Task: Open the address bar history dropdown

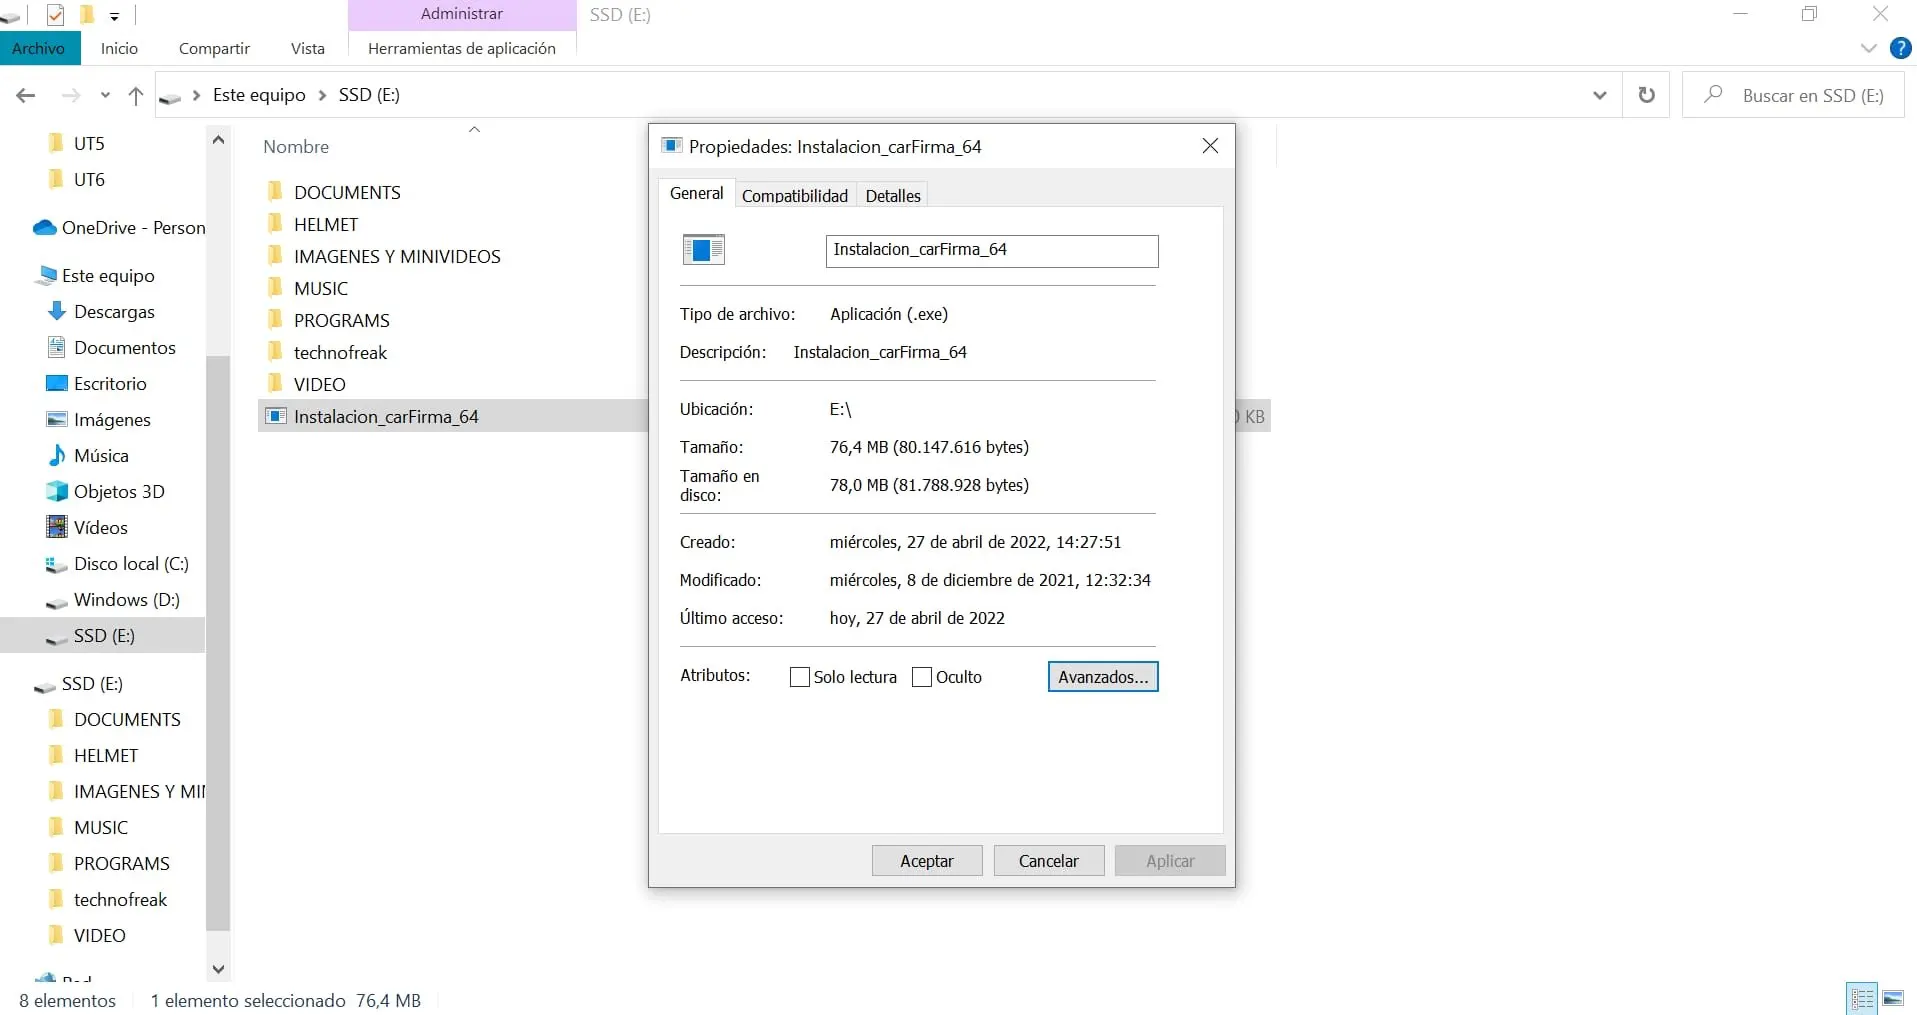Action: (x=1599, y=95)
